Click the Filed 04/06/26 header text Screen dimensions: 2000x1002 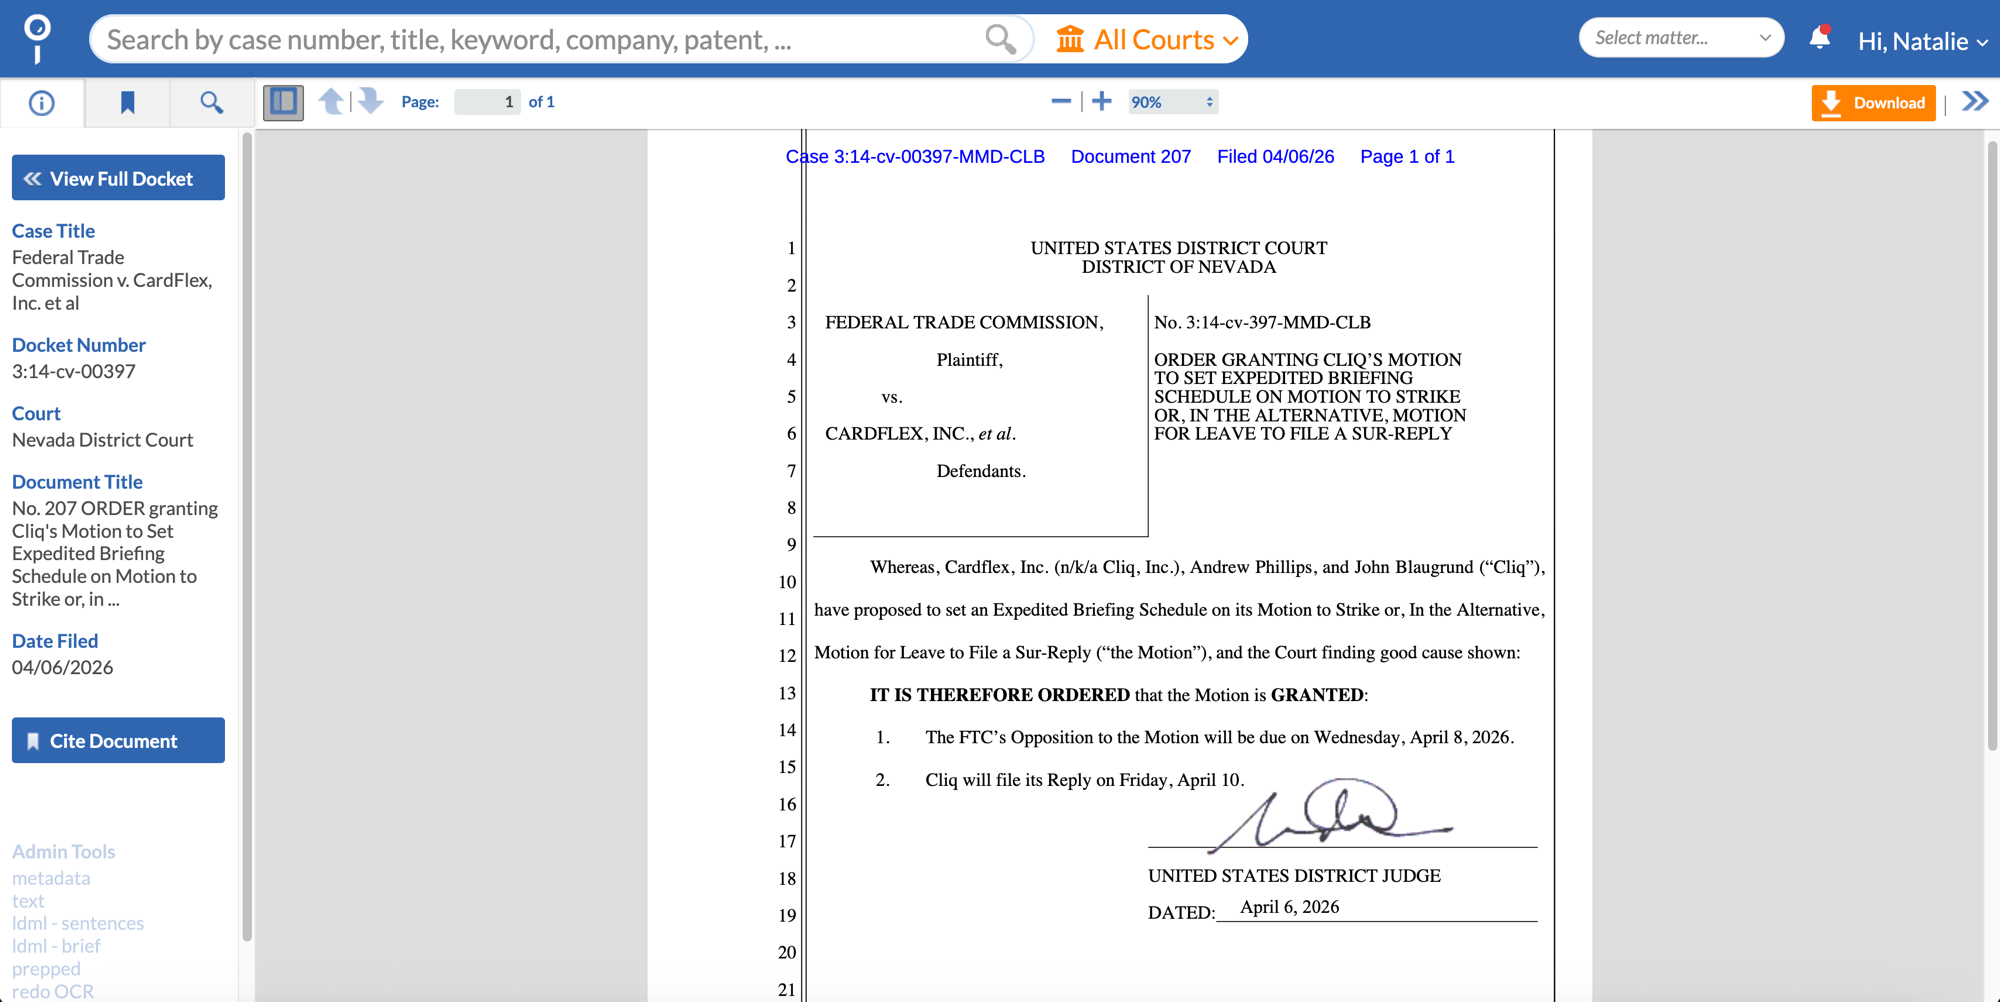[1275, 157]
